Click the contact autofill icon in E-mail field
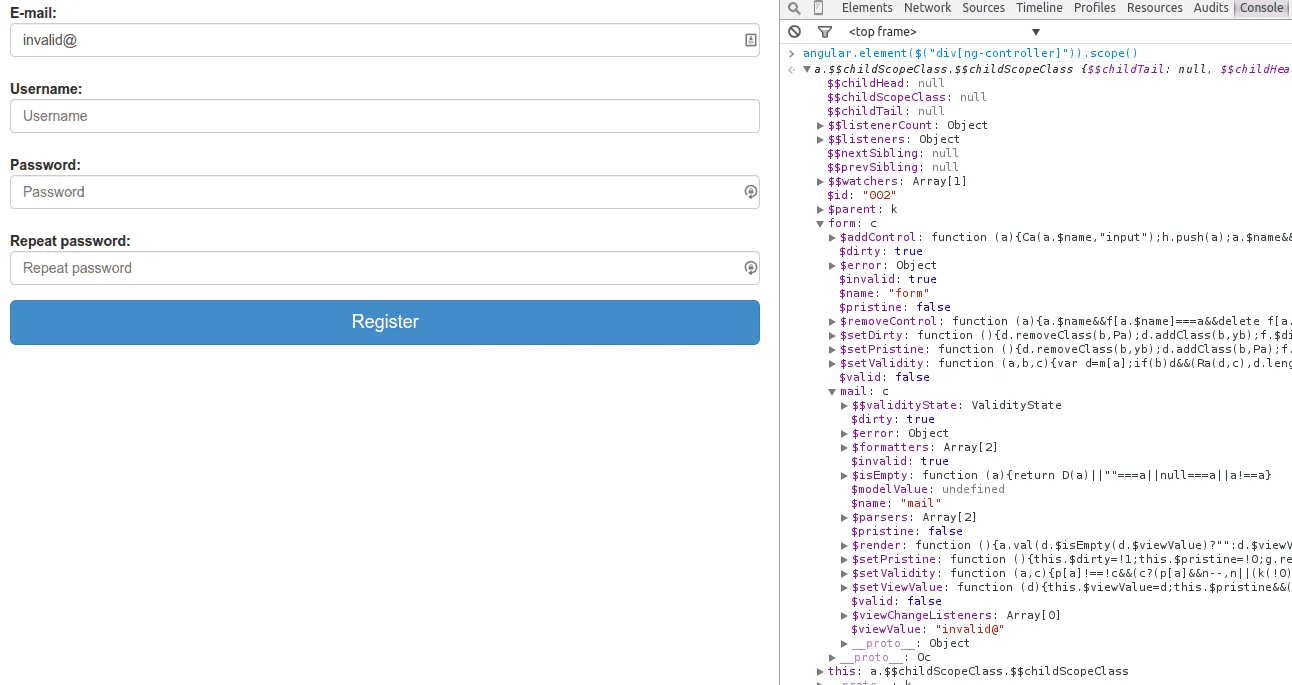 750,40
